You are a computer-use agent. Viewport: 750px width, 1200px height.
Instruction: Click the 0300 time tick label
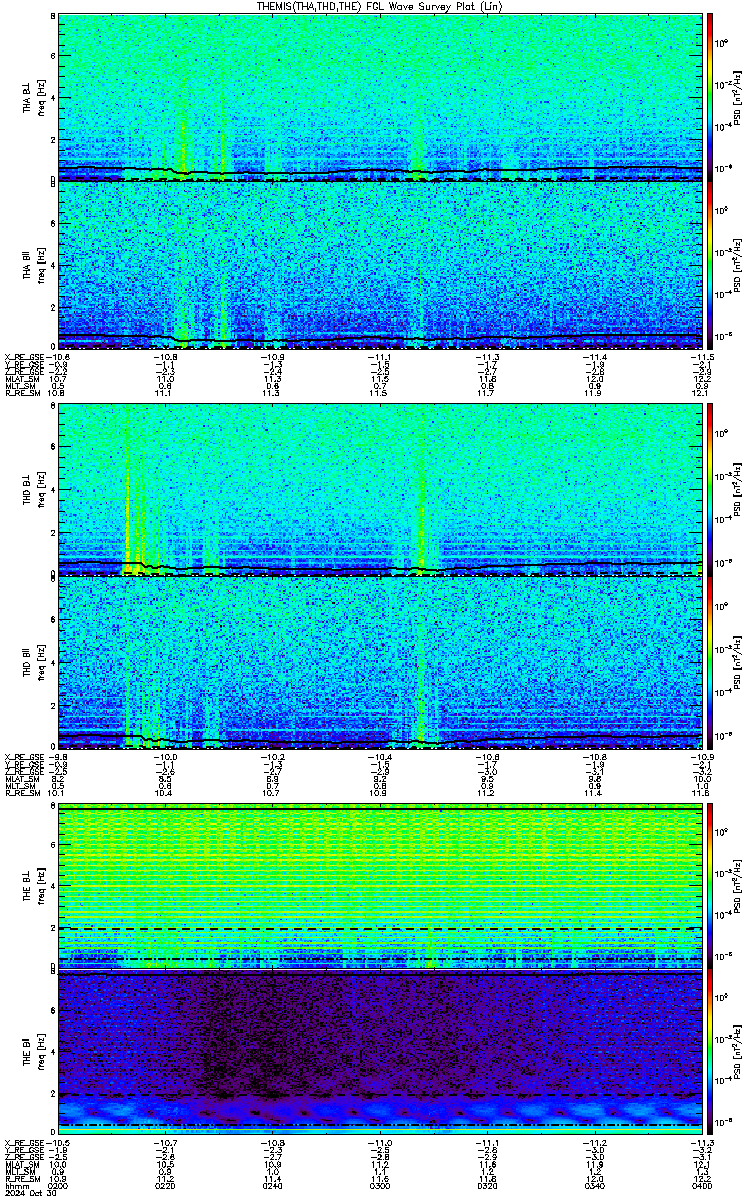click(x=380, y=1185)
